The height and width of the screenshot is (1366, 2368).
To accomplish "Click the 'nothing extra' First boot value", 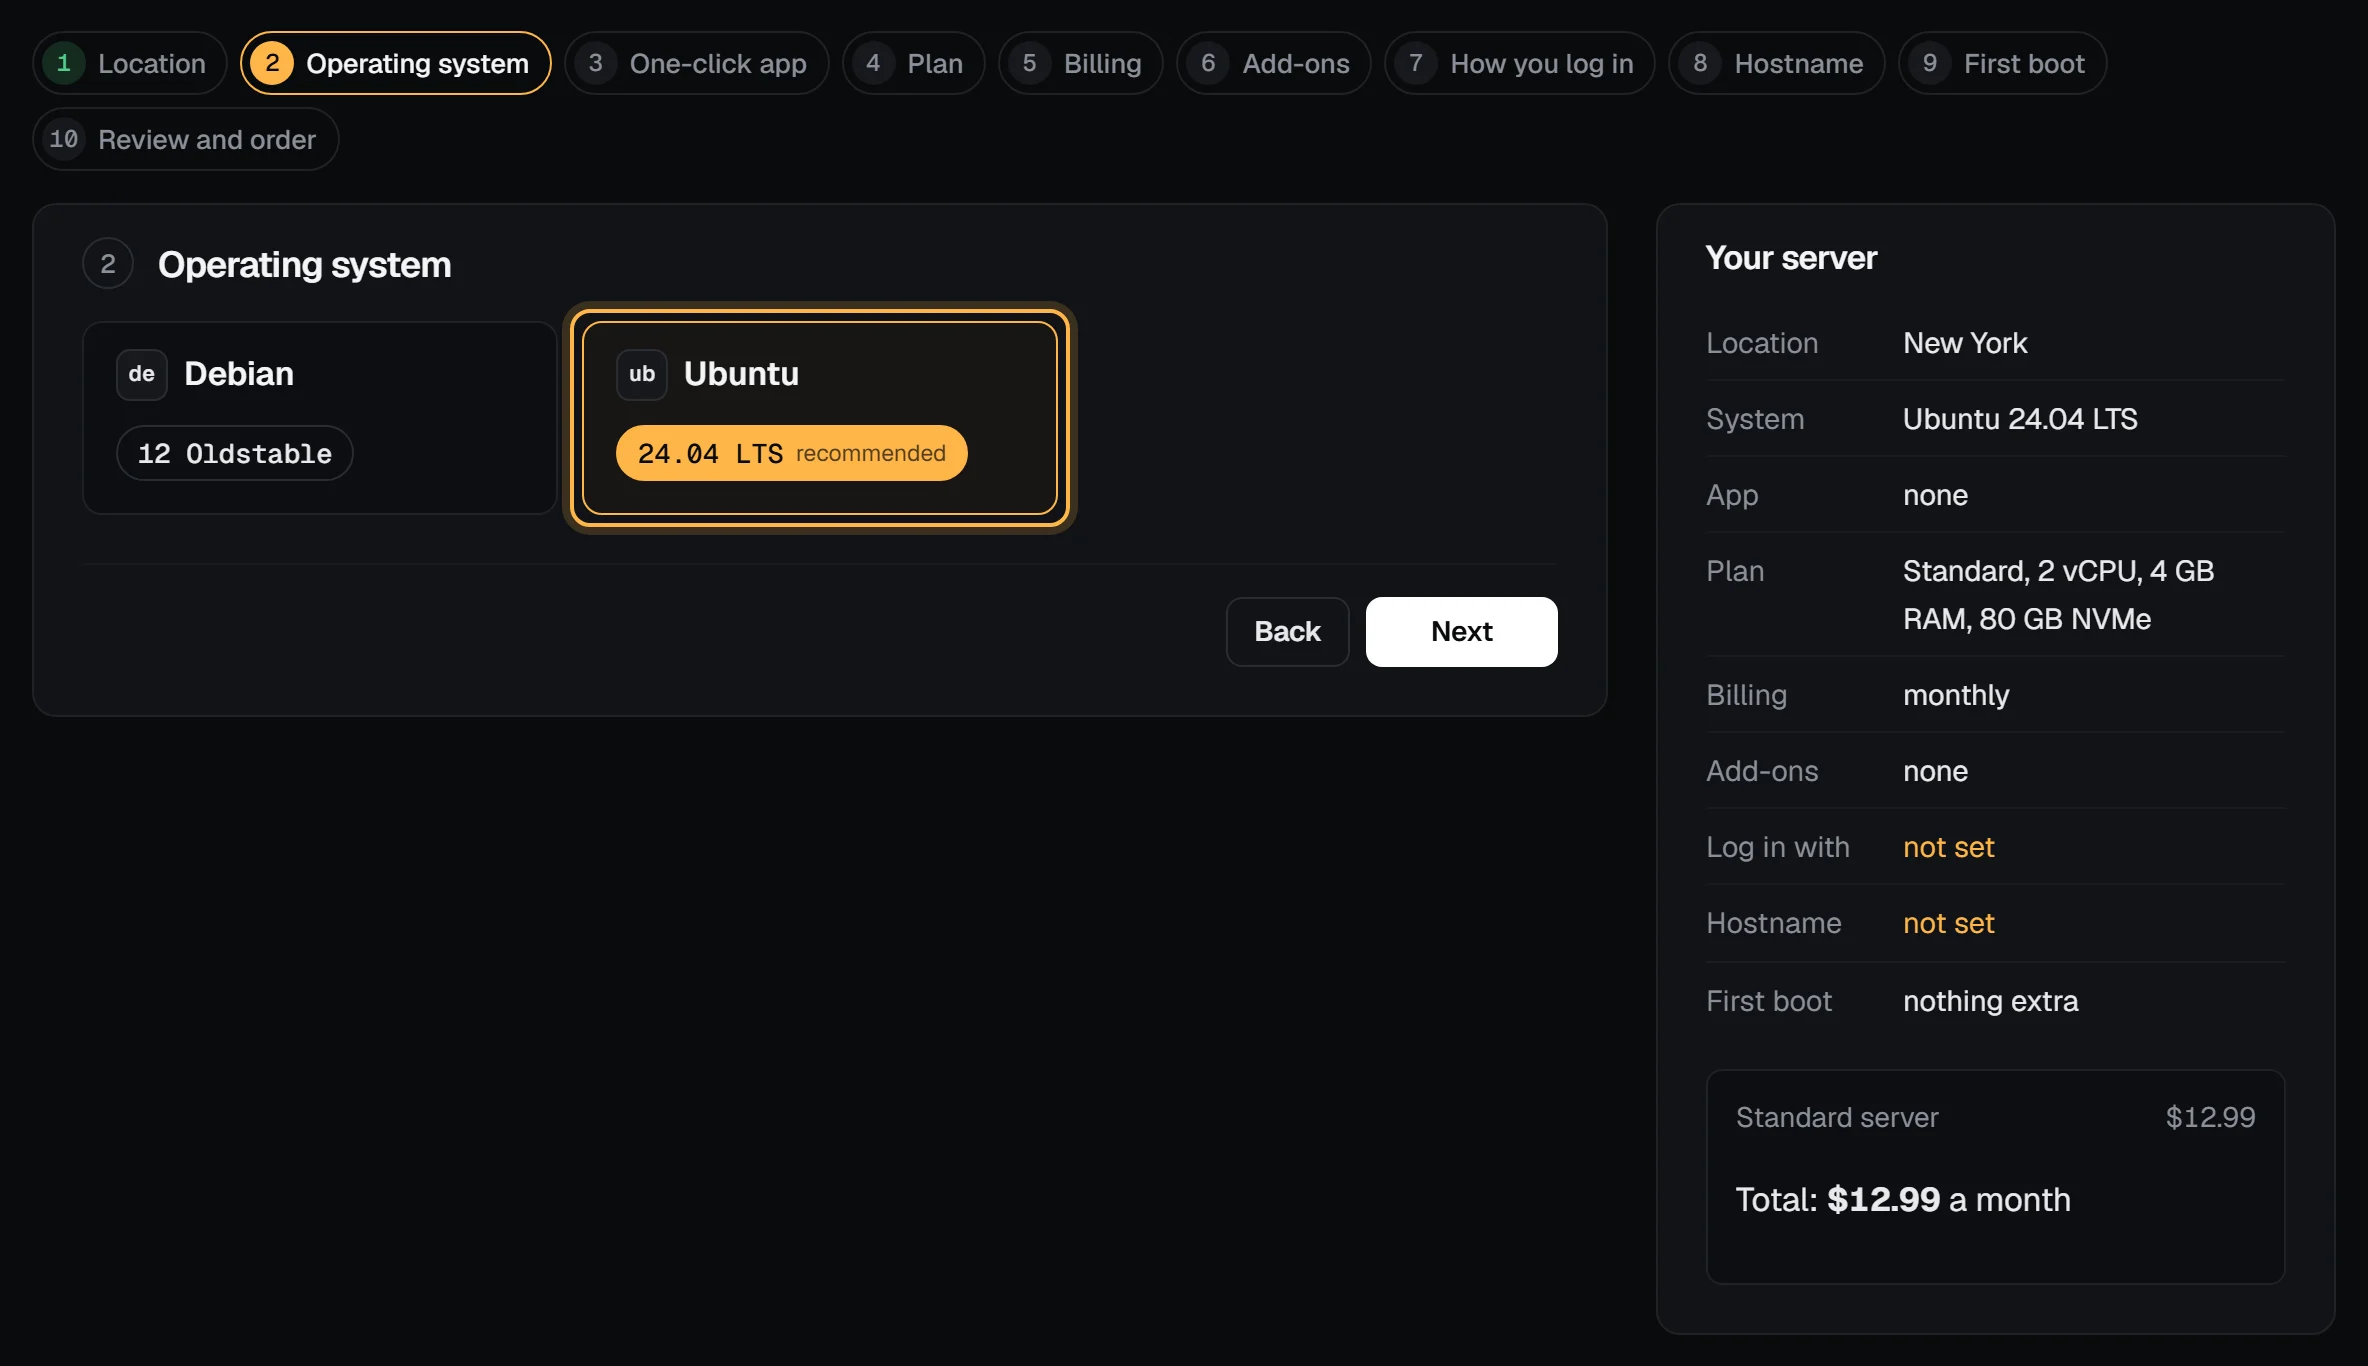I will point(1990,1001).
